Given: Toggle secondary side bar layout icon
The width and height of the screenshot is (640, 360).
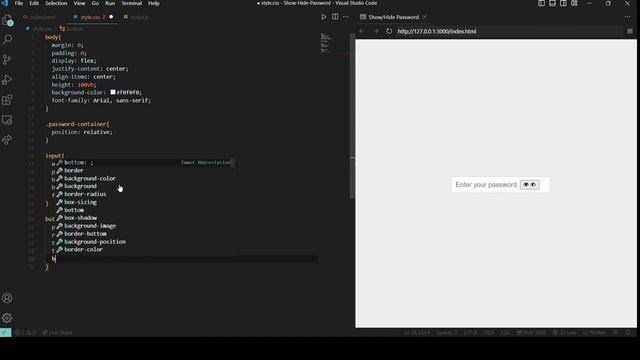Looking at the screenshot, I should 563,3.
